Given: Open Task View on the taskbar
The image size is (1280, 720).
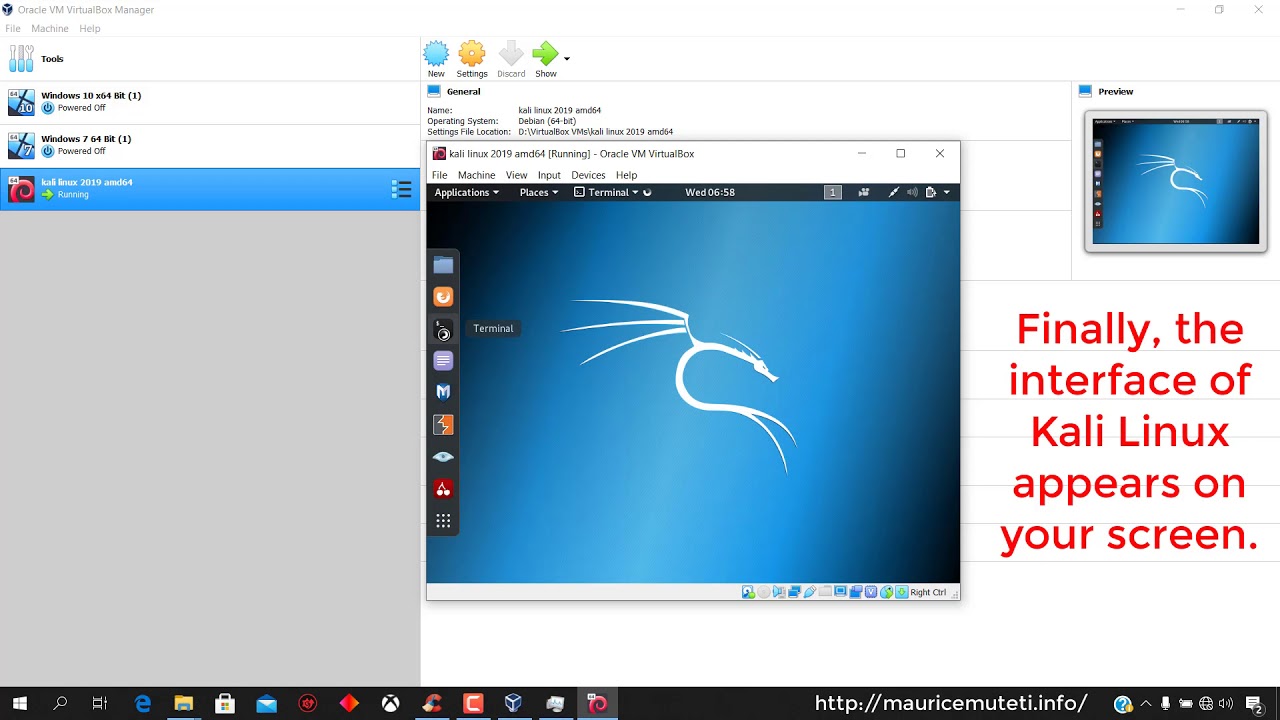Looking at the screenshot, I should [x=99, y=704].
